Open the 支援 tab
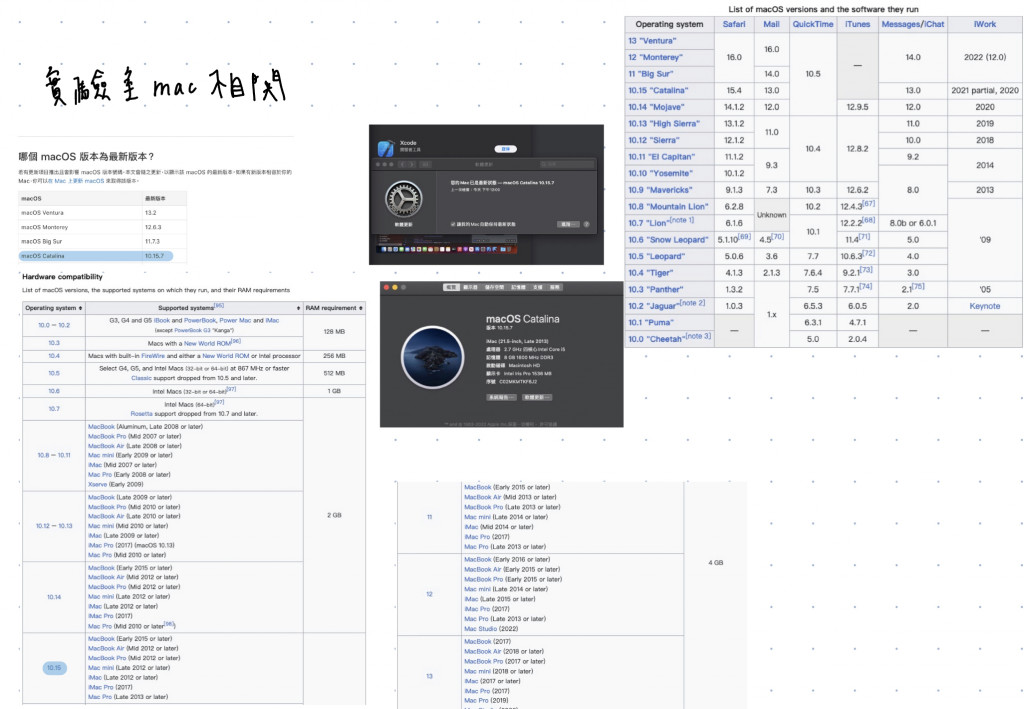1024x709 pixels. 537,287
